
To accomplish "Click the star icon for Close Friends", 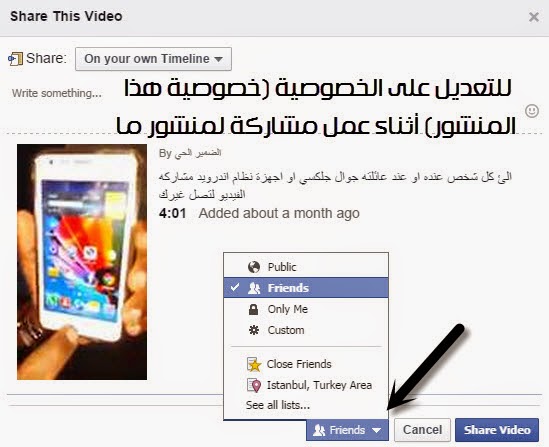I will tap(254, 364).
